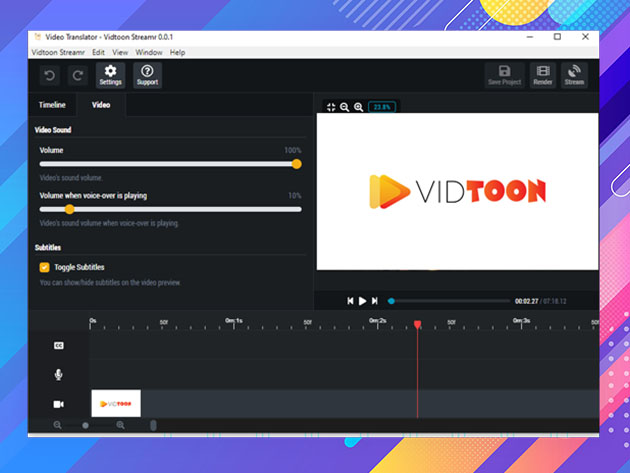
Task: Zoom in the timeline
Action: tap(120, 425)
